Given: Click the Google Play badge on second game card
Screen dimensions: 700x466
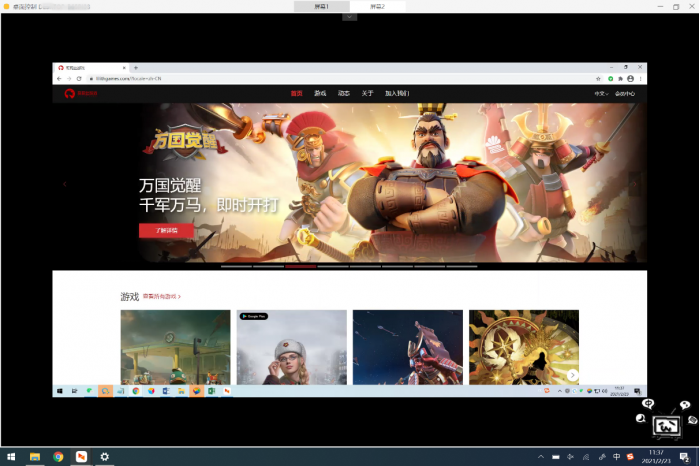Looking at the screenshot, I should [x=254, y=316].
